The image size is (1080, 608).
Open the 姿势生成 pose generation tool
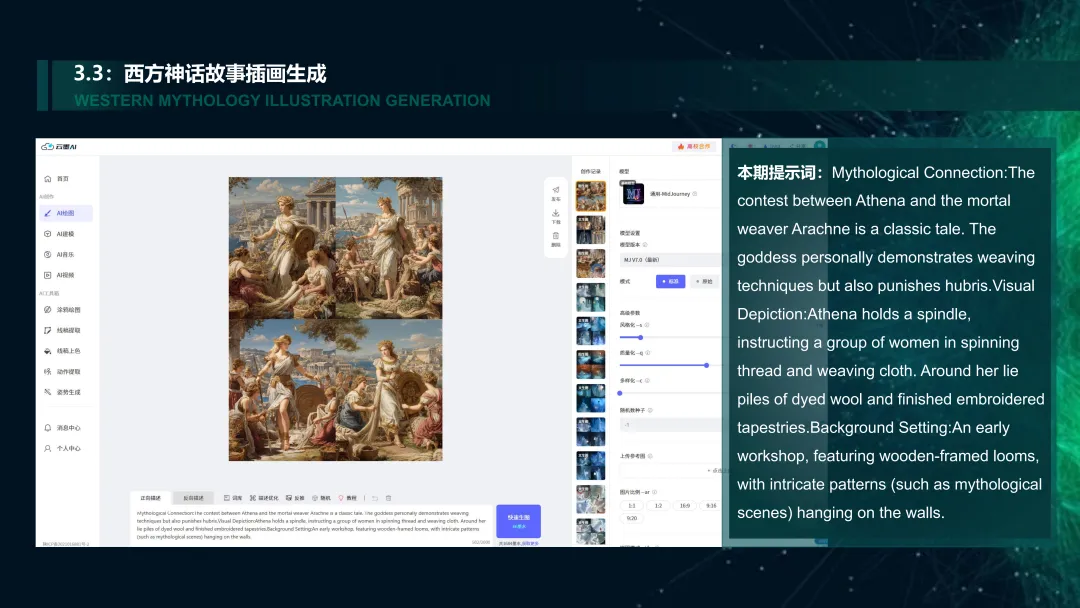point(62,392)
